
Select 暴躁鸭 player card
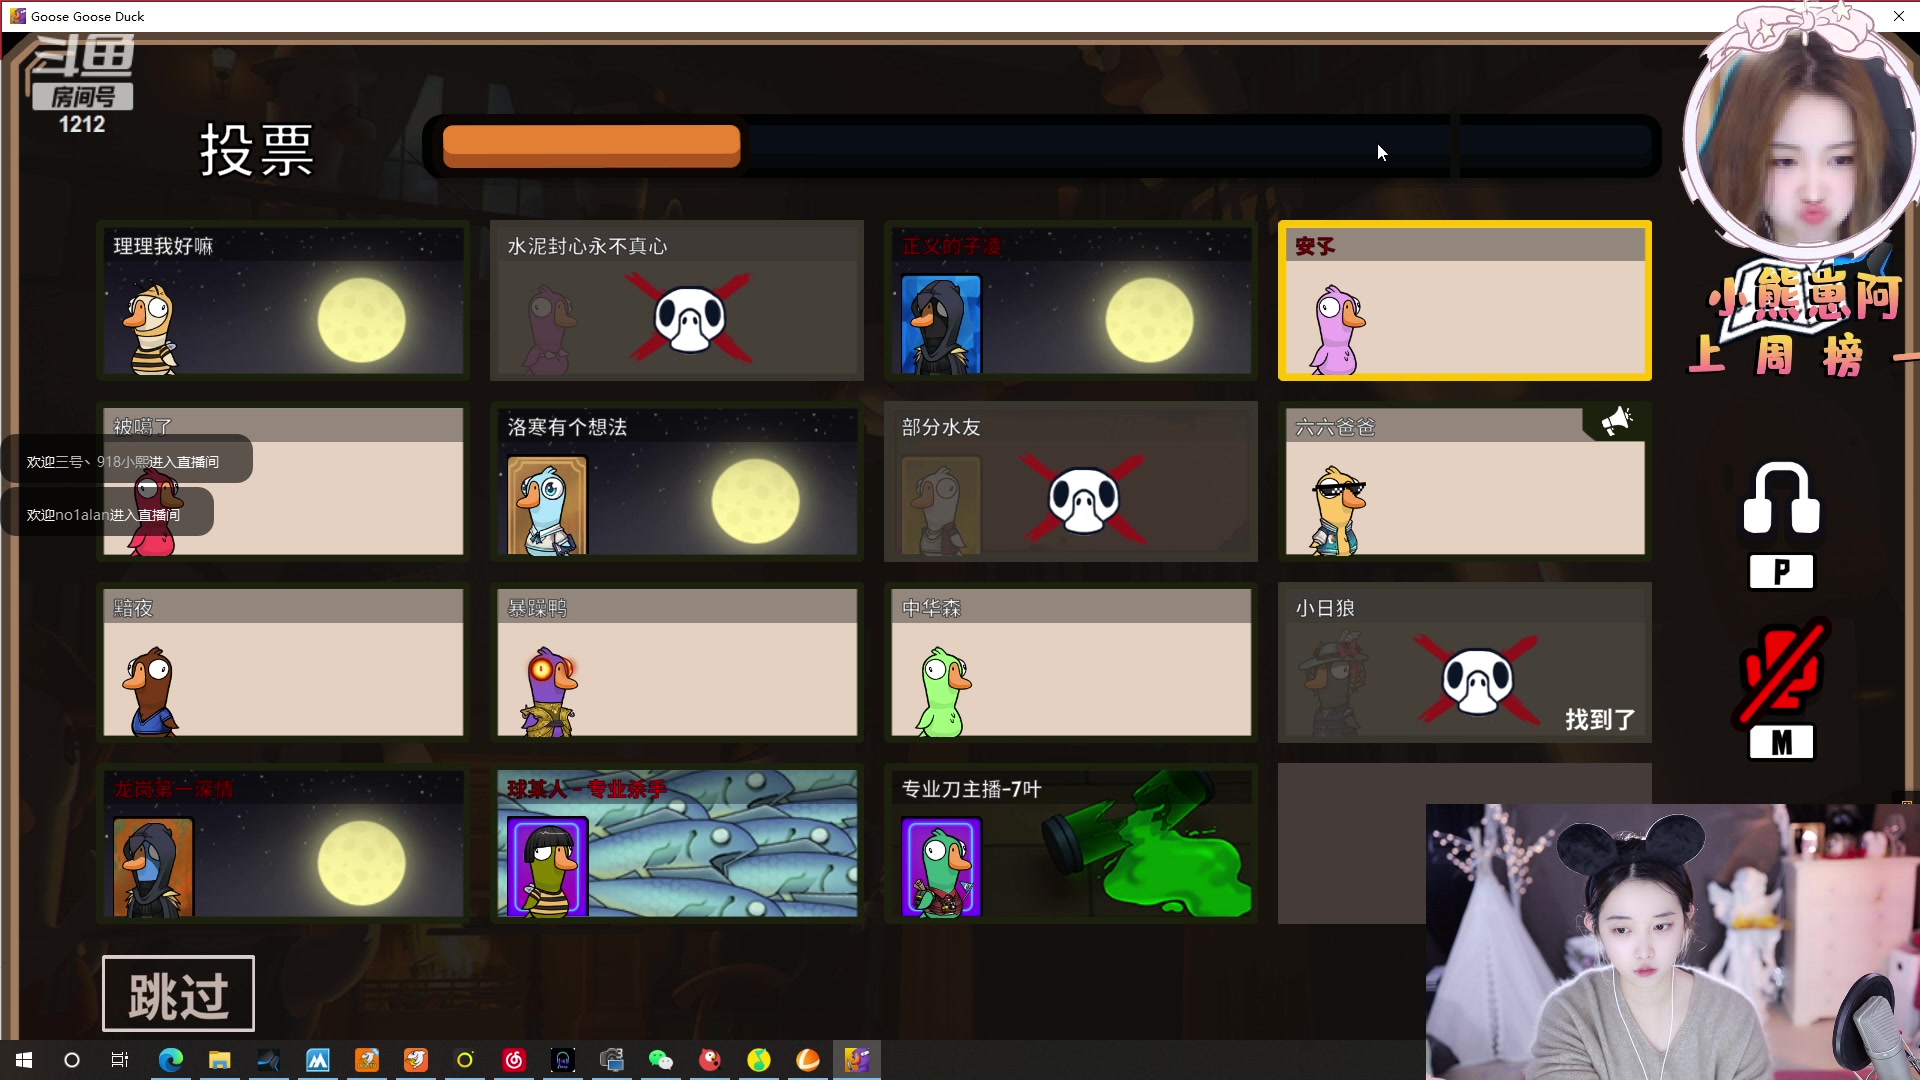tap(677, 662)
